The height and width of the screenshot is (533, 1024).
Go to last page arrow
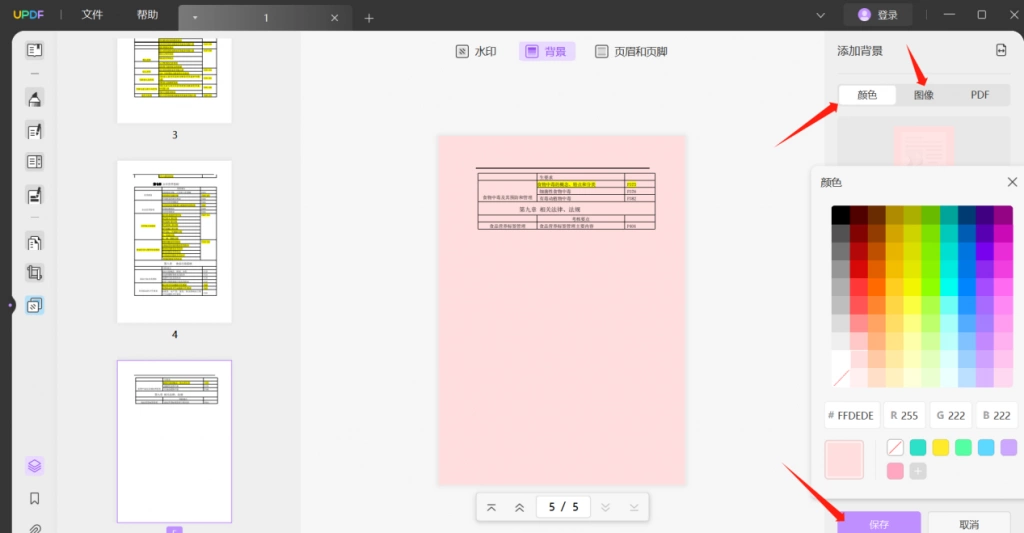[633, 507]
